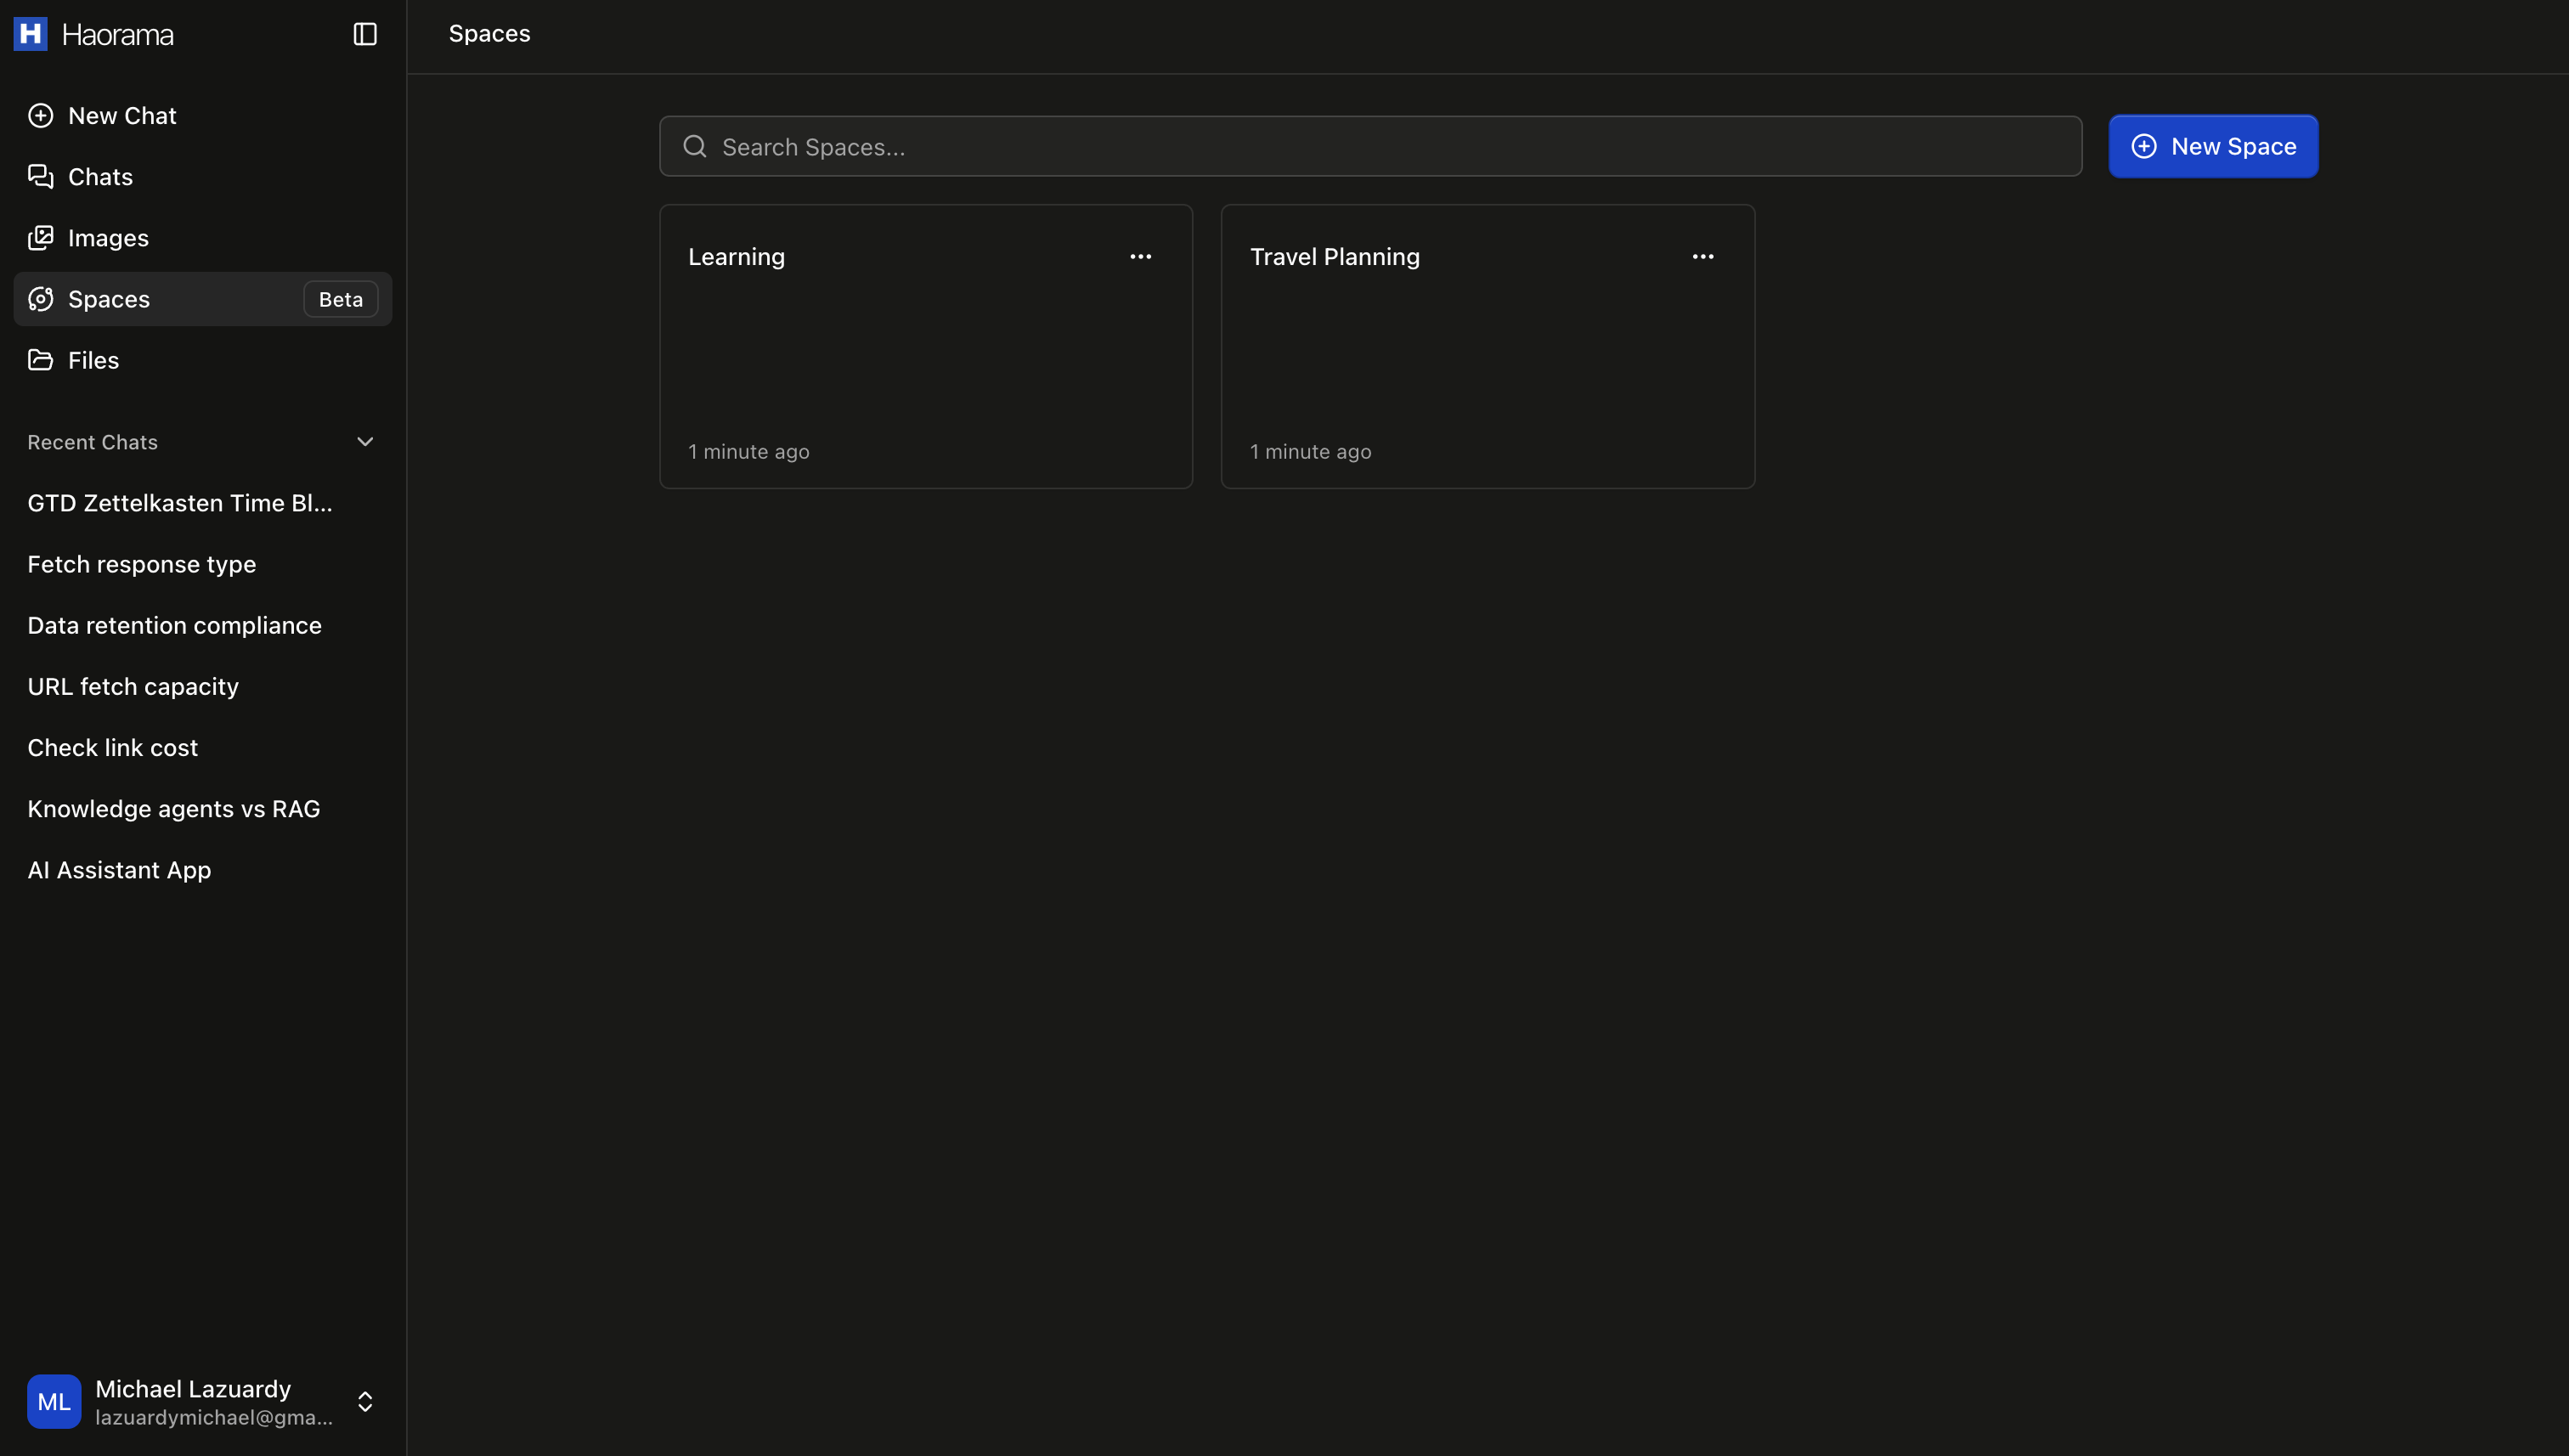Open the account switcher chevron
Image resolution: width=2569 pixels, height=1456 pixels.
coord(364,1401)
